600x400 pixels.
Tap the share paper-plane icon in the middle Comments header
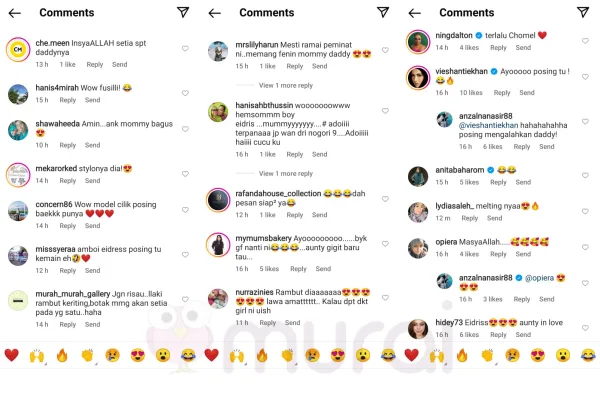(383, 12)
